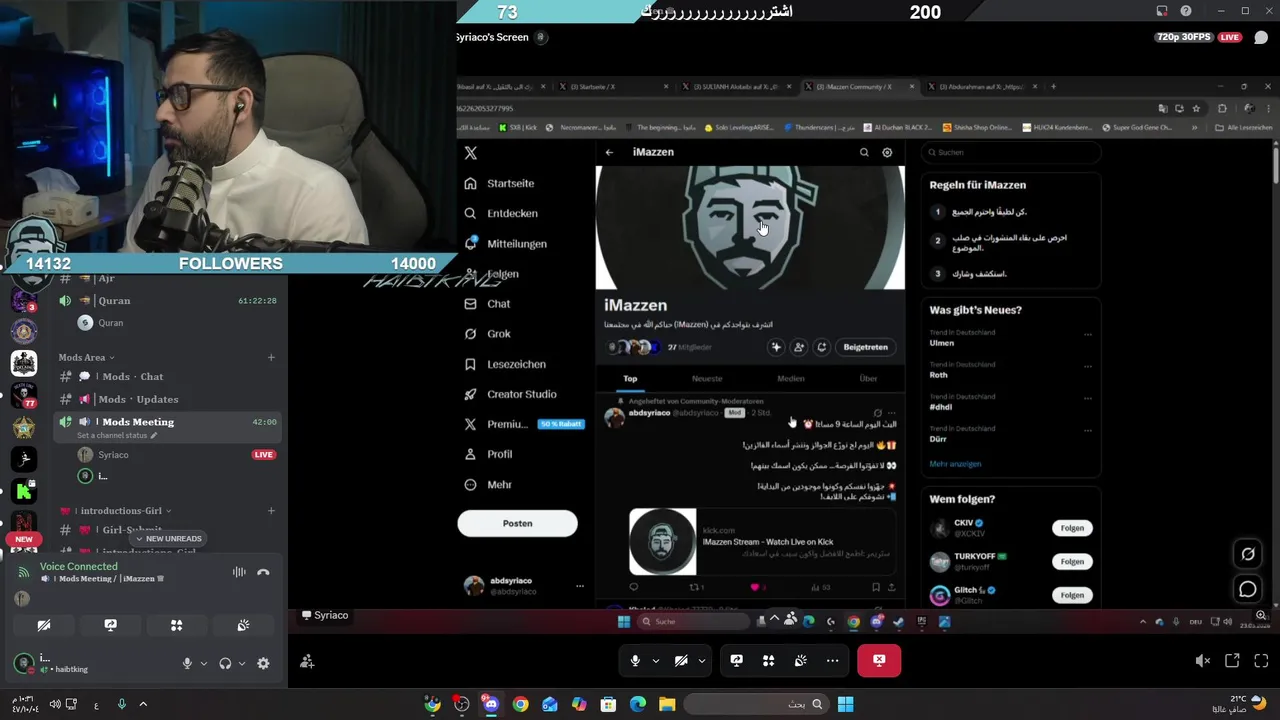Start an activity from voice connected panel
The image size is (1280, 720).
coord(176,625)
